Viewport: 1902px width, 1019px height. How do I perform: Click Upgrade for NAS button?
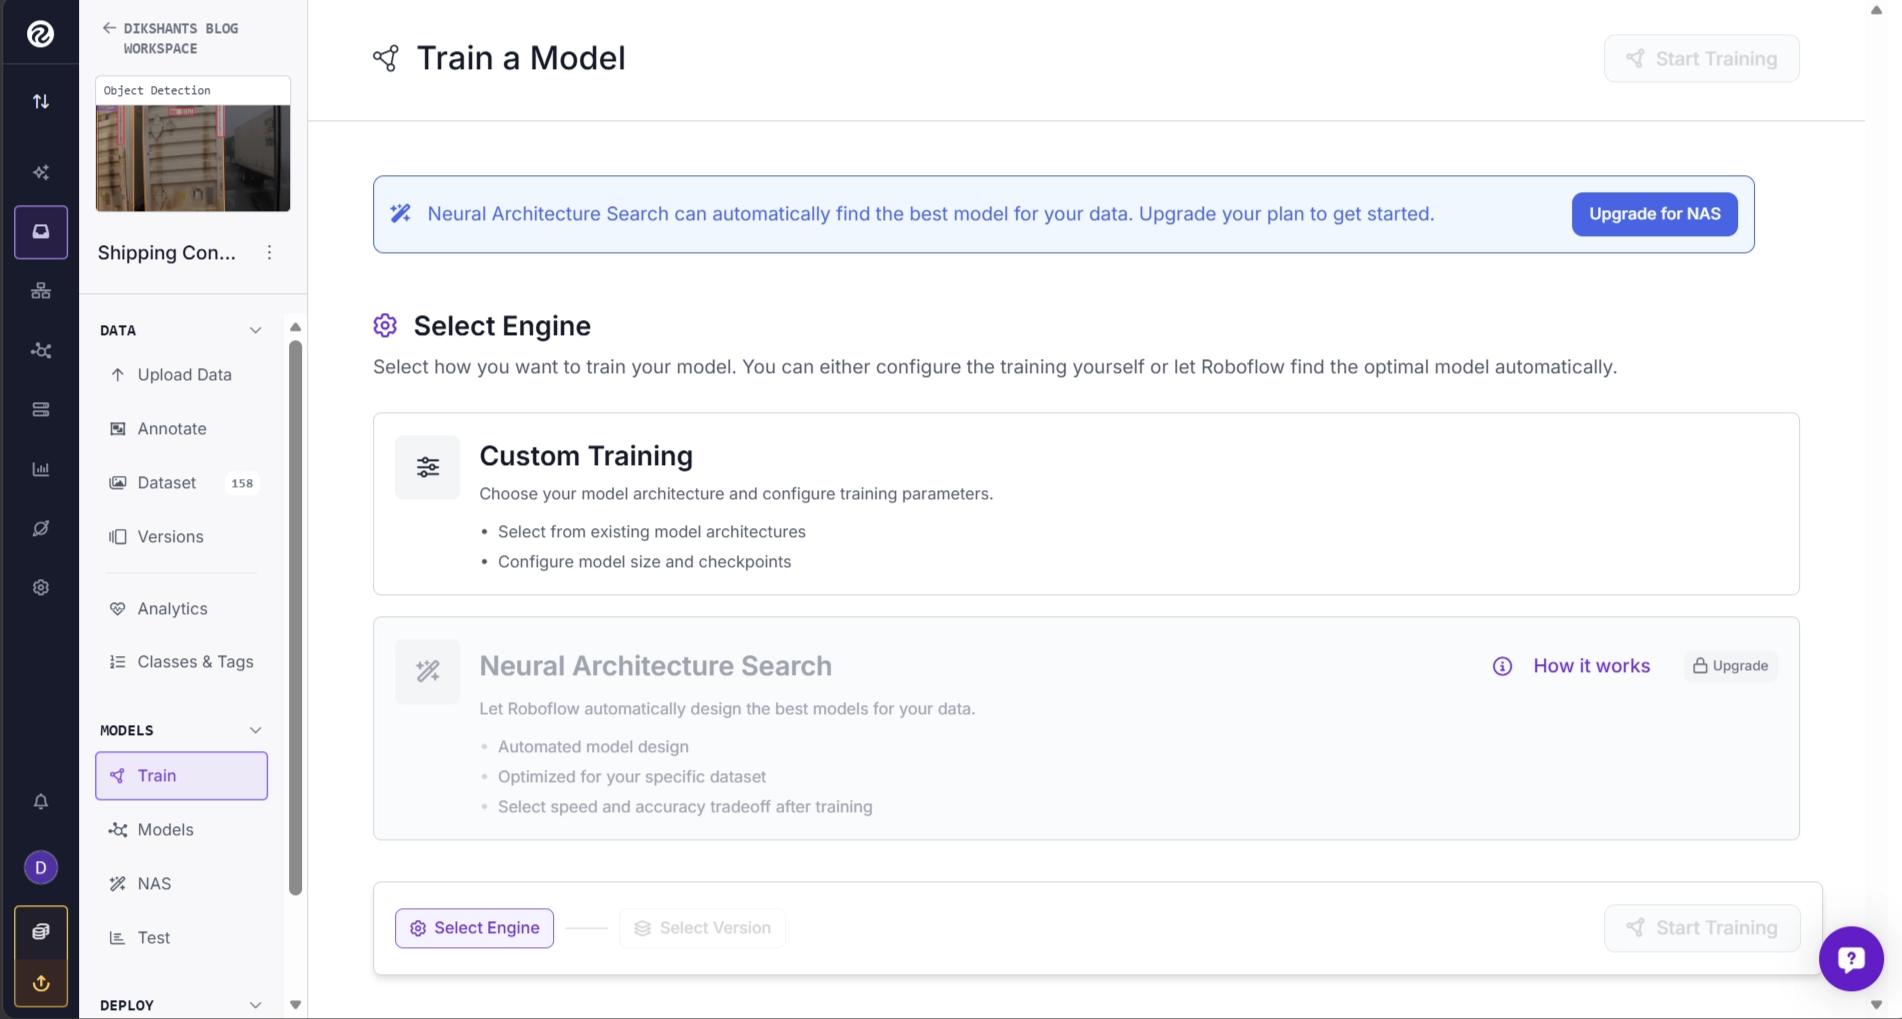click(x=1654, y=214)
